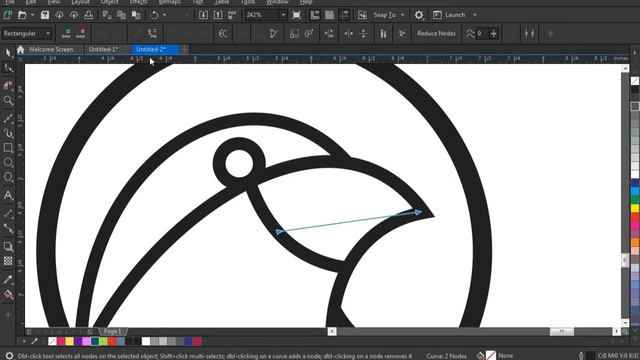Print the document via the printer icon
This screenshot has width=640, height=360.
88,15
